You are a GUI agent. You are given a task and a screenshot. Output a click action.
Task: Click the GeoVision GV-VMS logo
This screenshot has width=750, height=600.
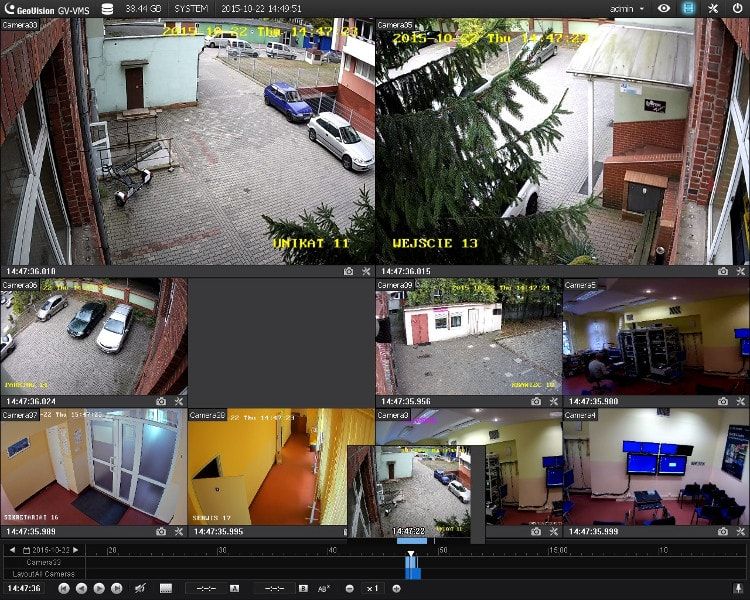click(x=47, y=9)
